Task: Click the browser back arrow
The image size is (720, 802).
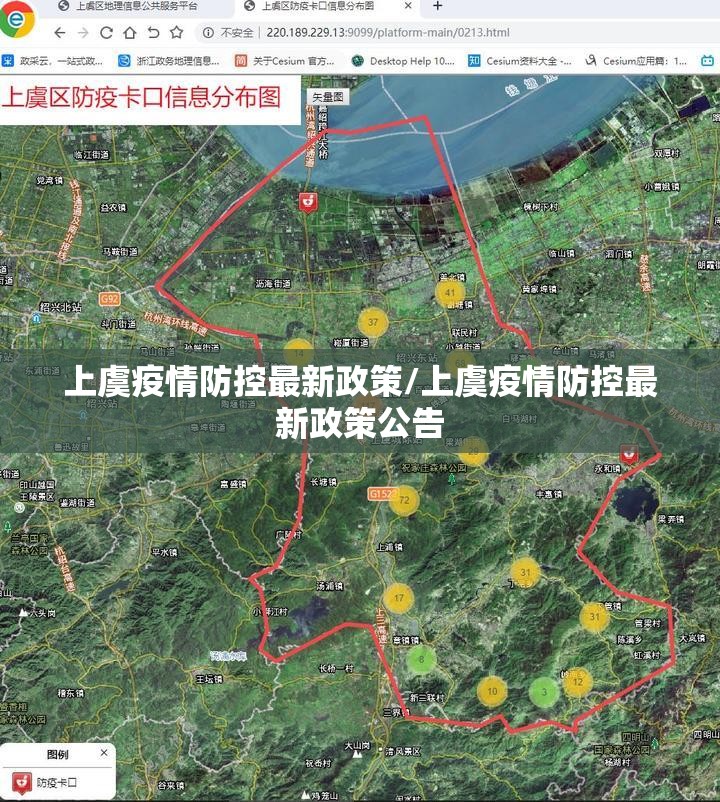Action: (x=60, y=33)
